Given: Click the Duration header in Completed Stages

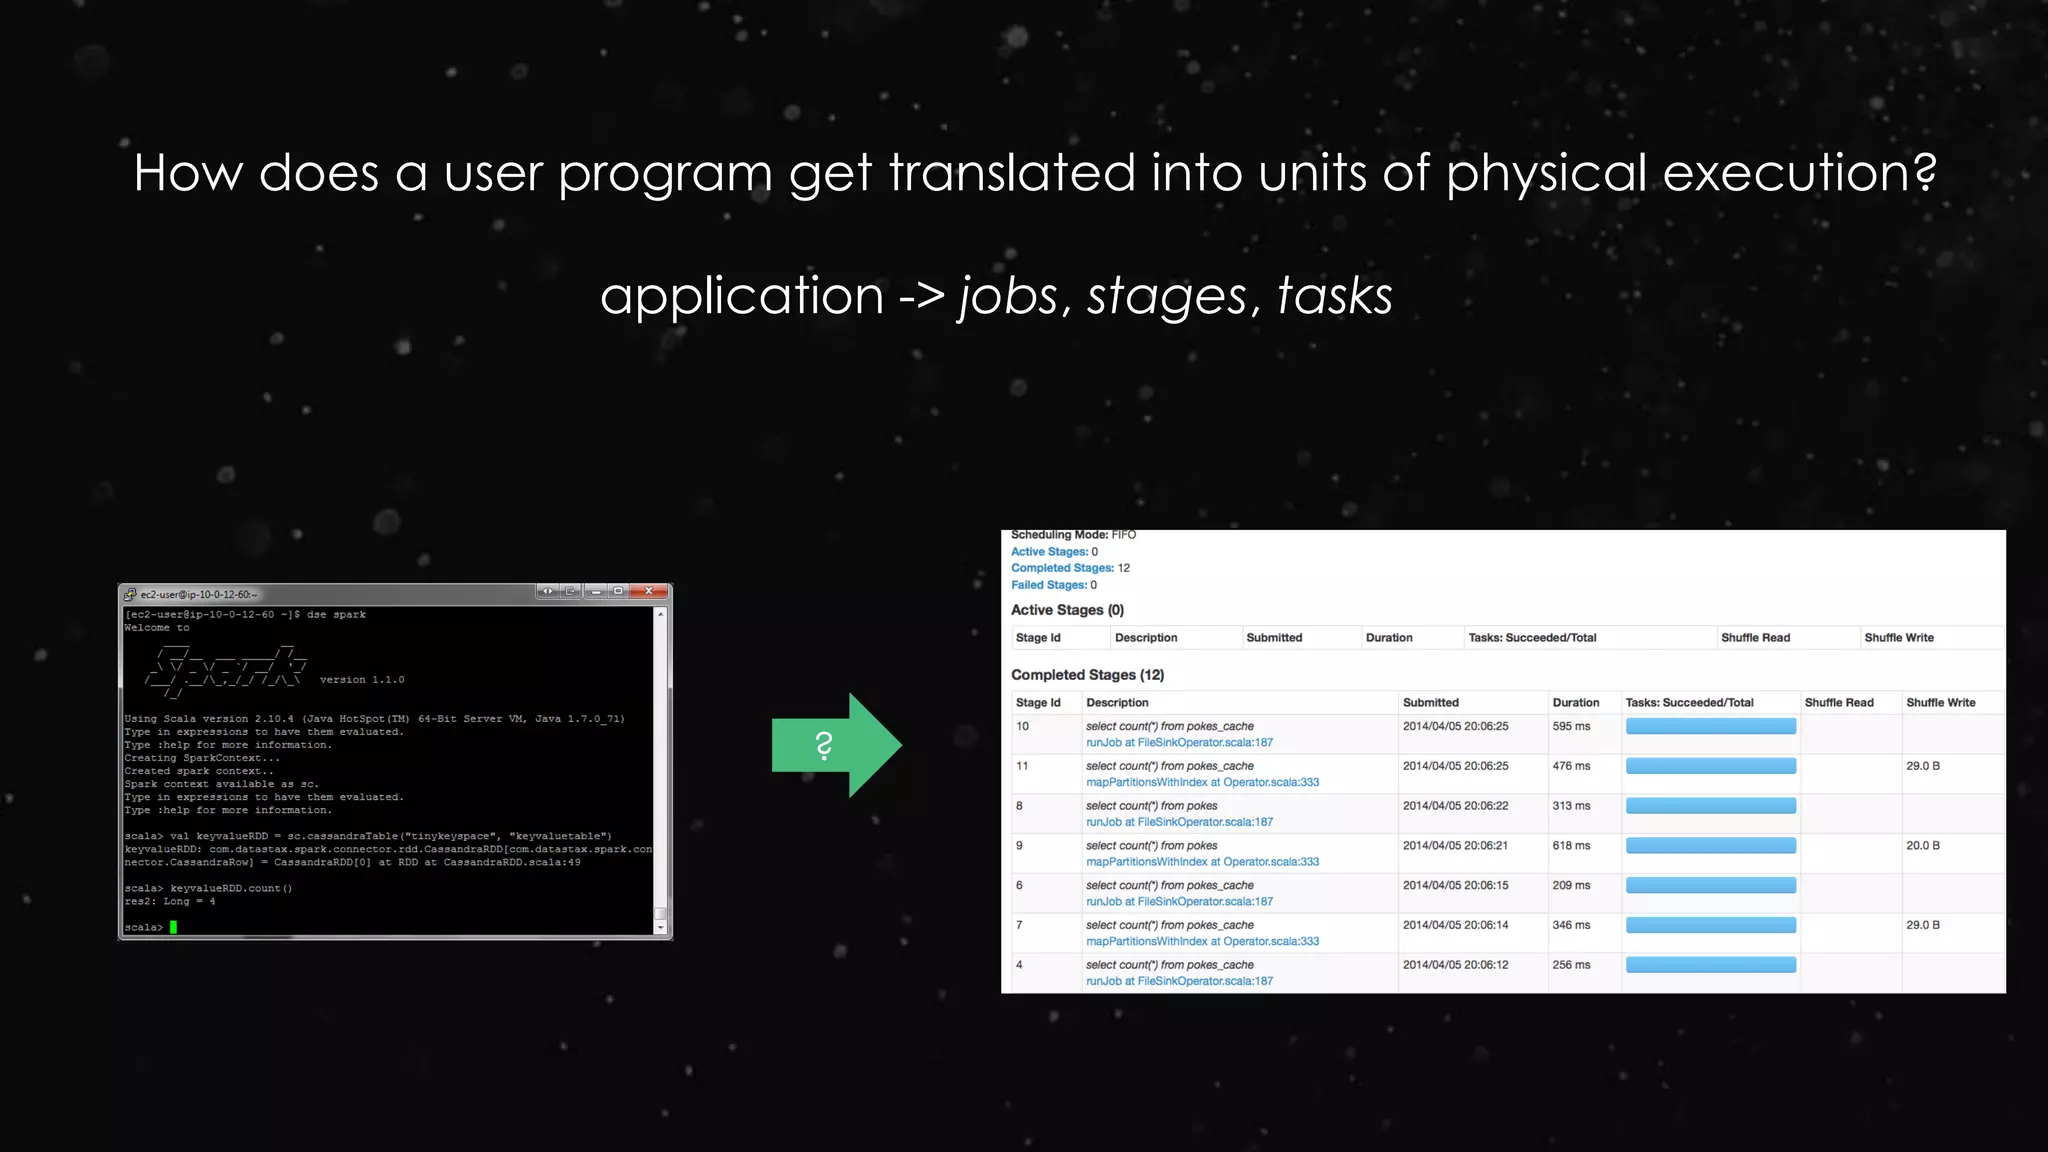Looking at the screenshot, I should 1576,703.
